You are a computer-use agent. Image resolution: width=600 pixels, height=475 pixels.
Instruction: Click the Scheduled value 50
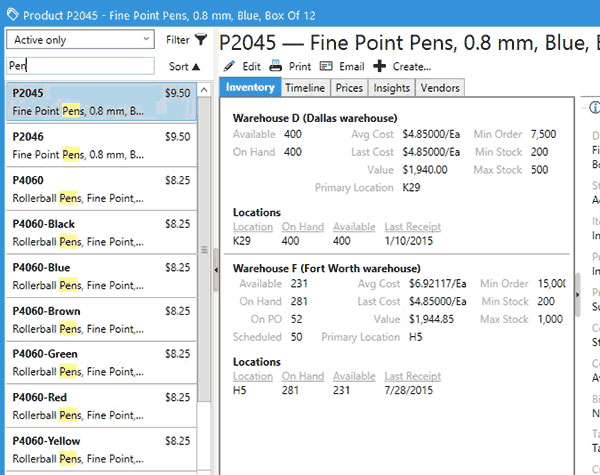point(297,337)
